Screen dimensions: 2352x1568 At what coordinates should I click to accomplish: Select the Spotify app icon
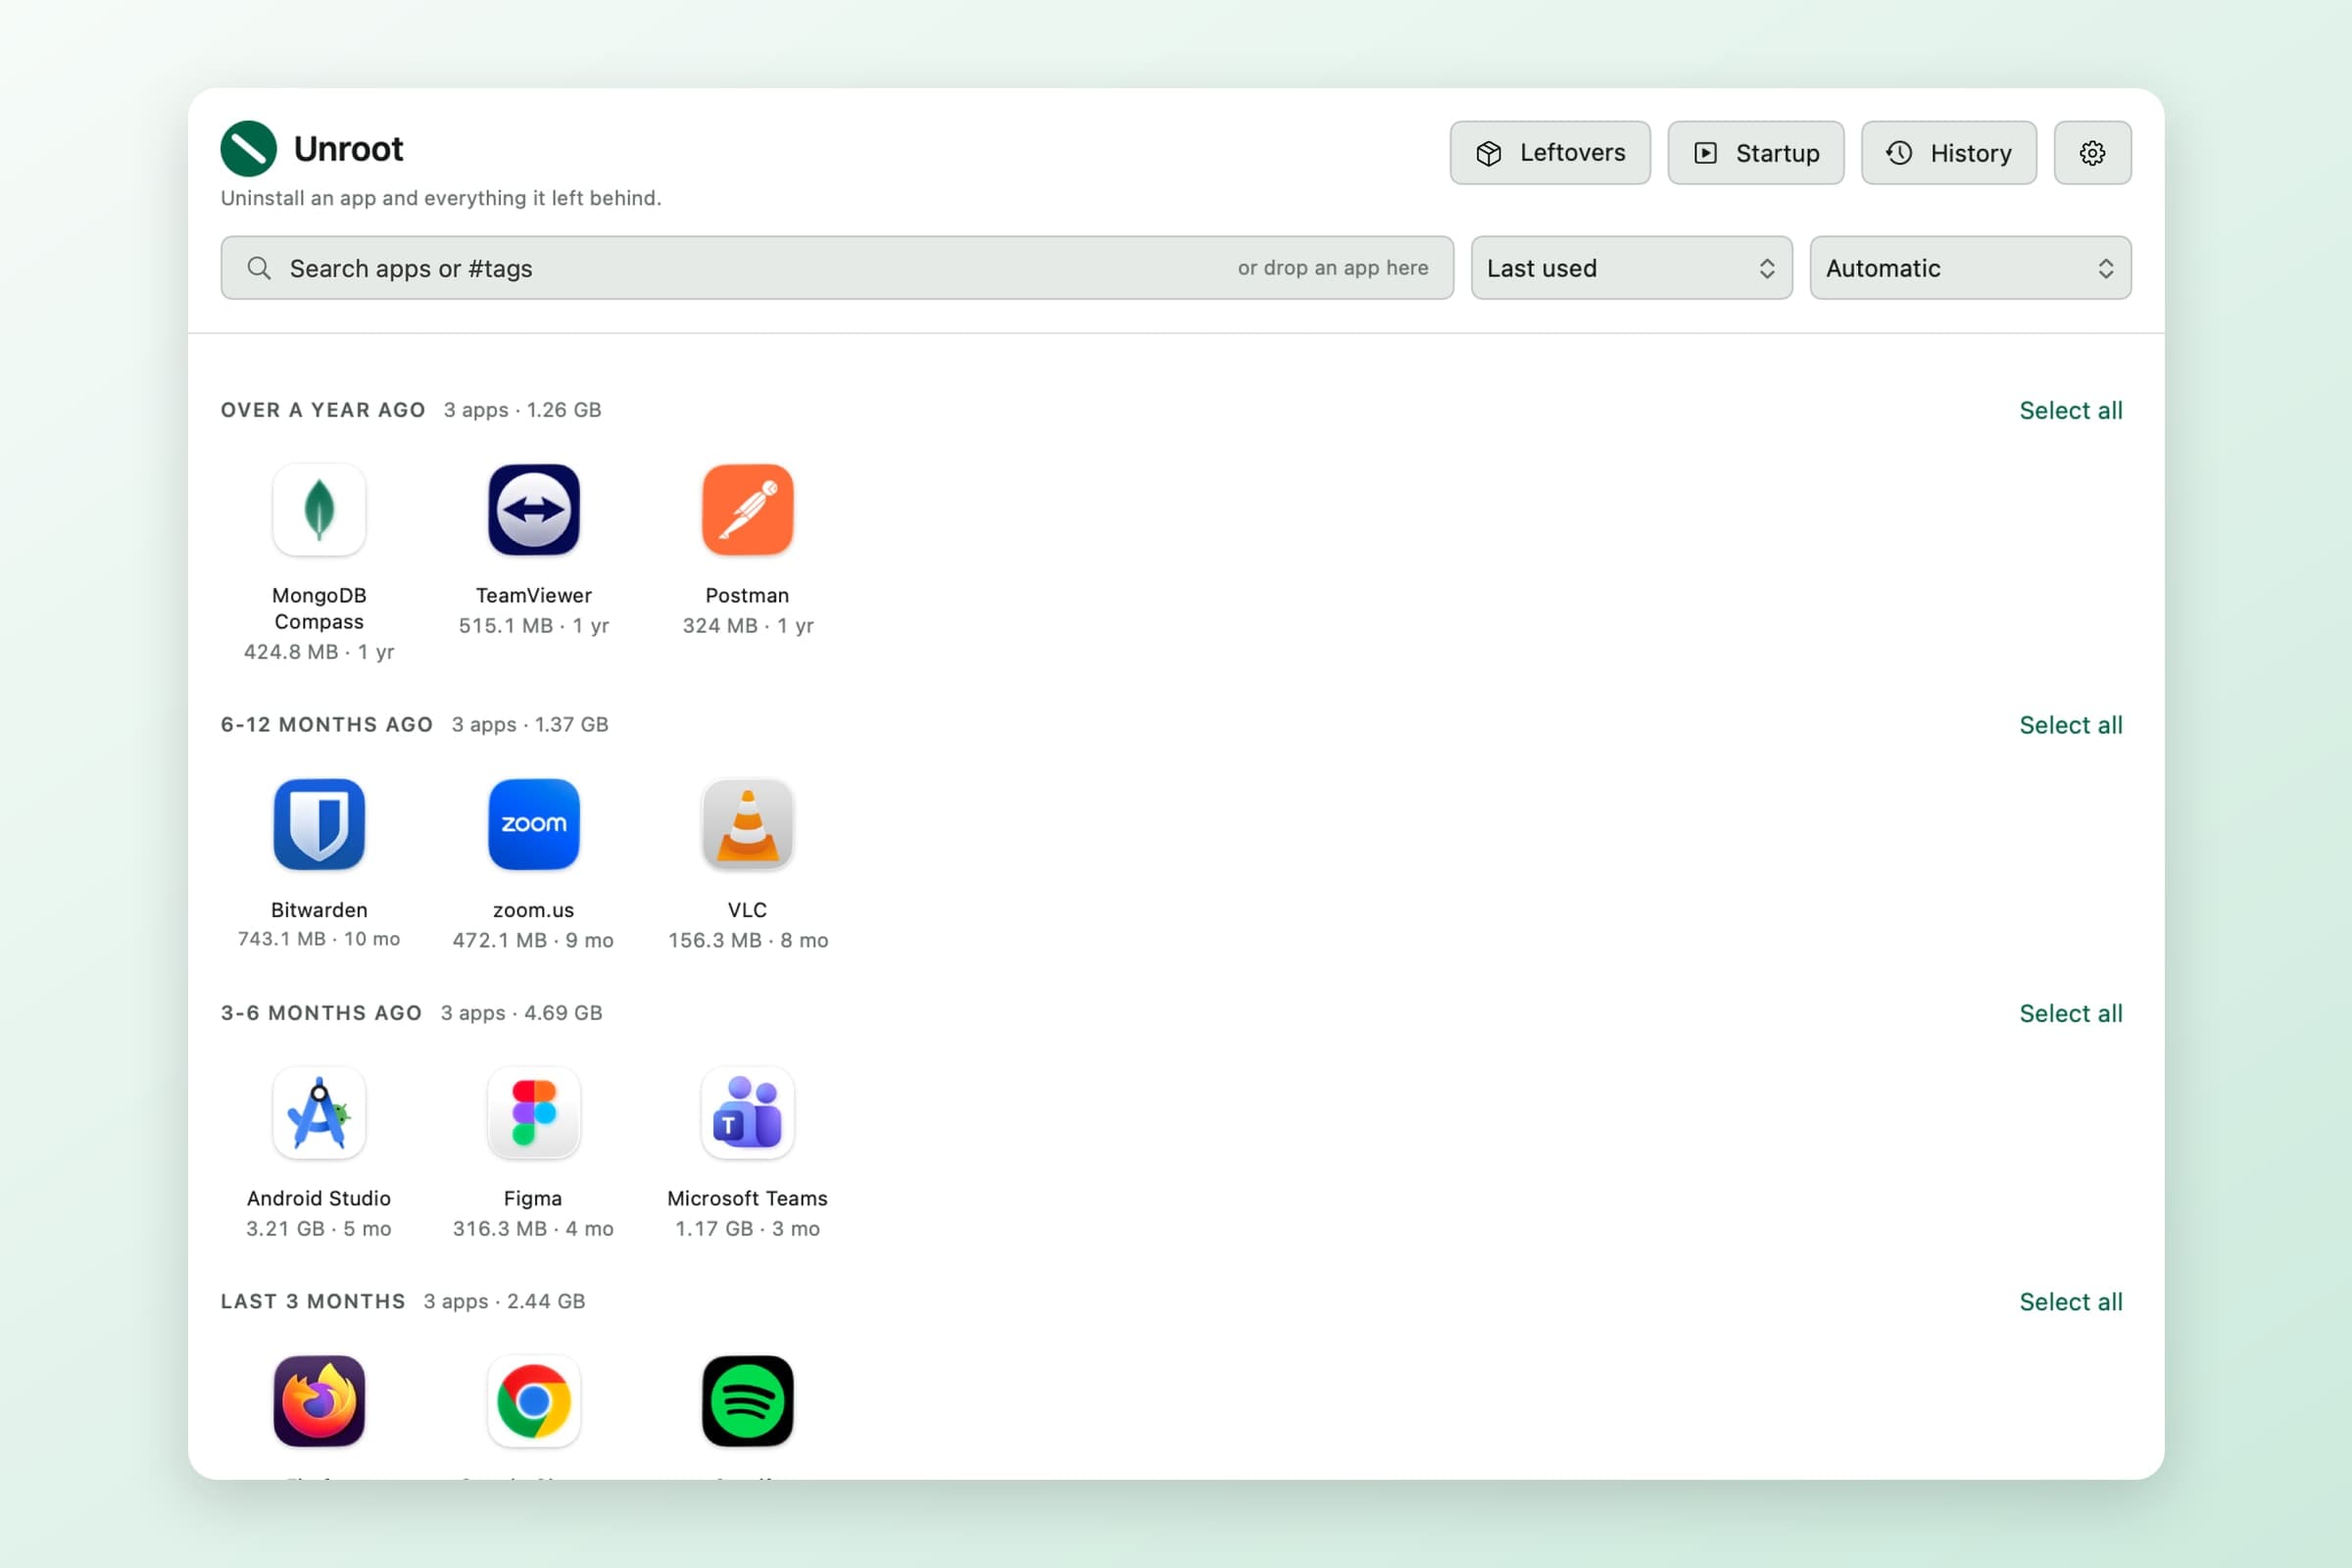point(747,1400)
